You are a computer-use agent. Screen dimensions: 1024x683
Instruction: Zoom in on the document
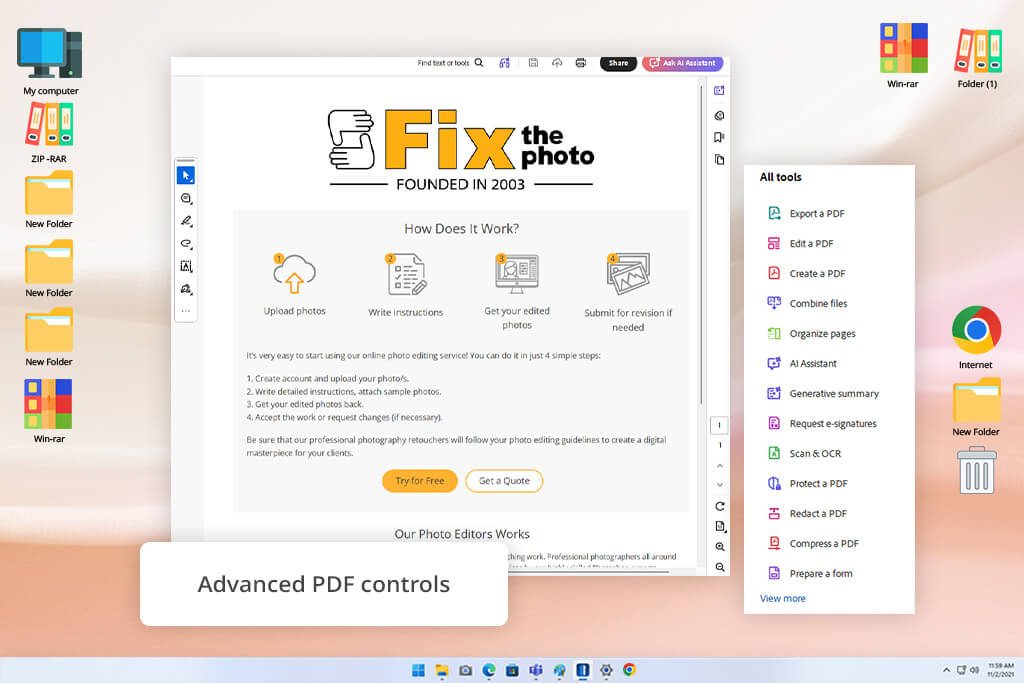pos(720,547)
